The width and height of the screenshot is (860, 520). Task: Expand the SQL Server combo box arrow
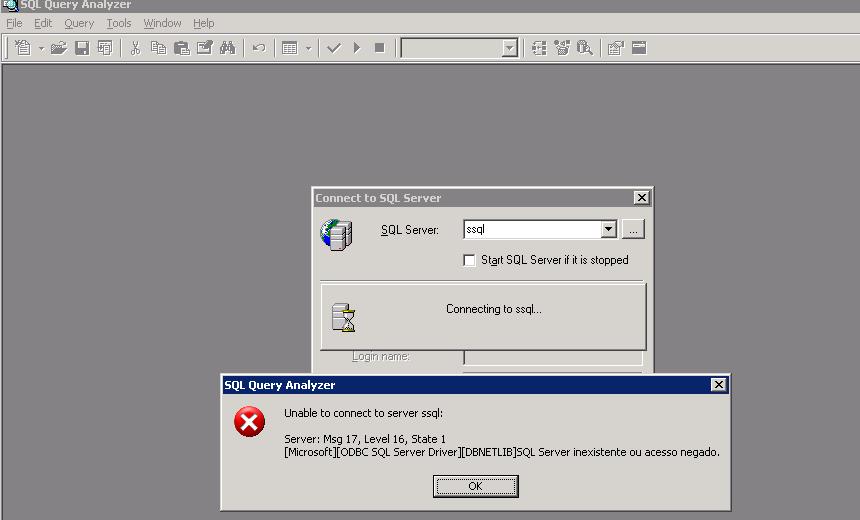[x=608, y=229]
